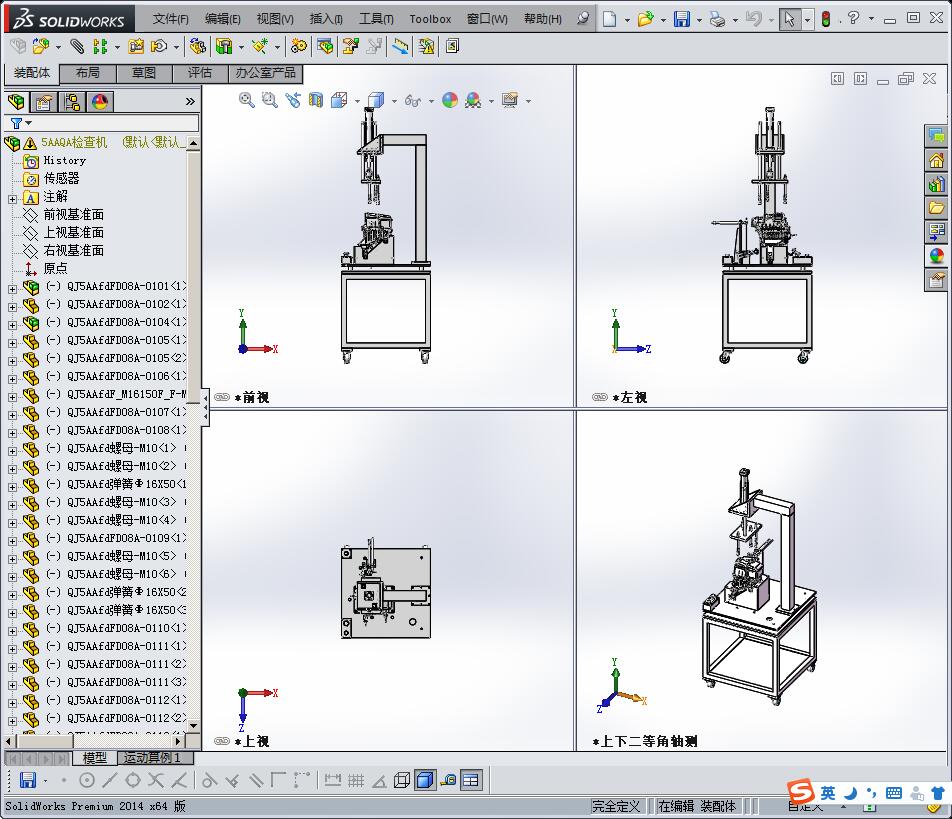
Task: Click the Insert Components icon in assembly toolbar
Action: 40,46
